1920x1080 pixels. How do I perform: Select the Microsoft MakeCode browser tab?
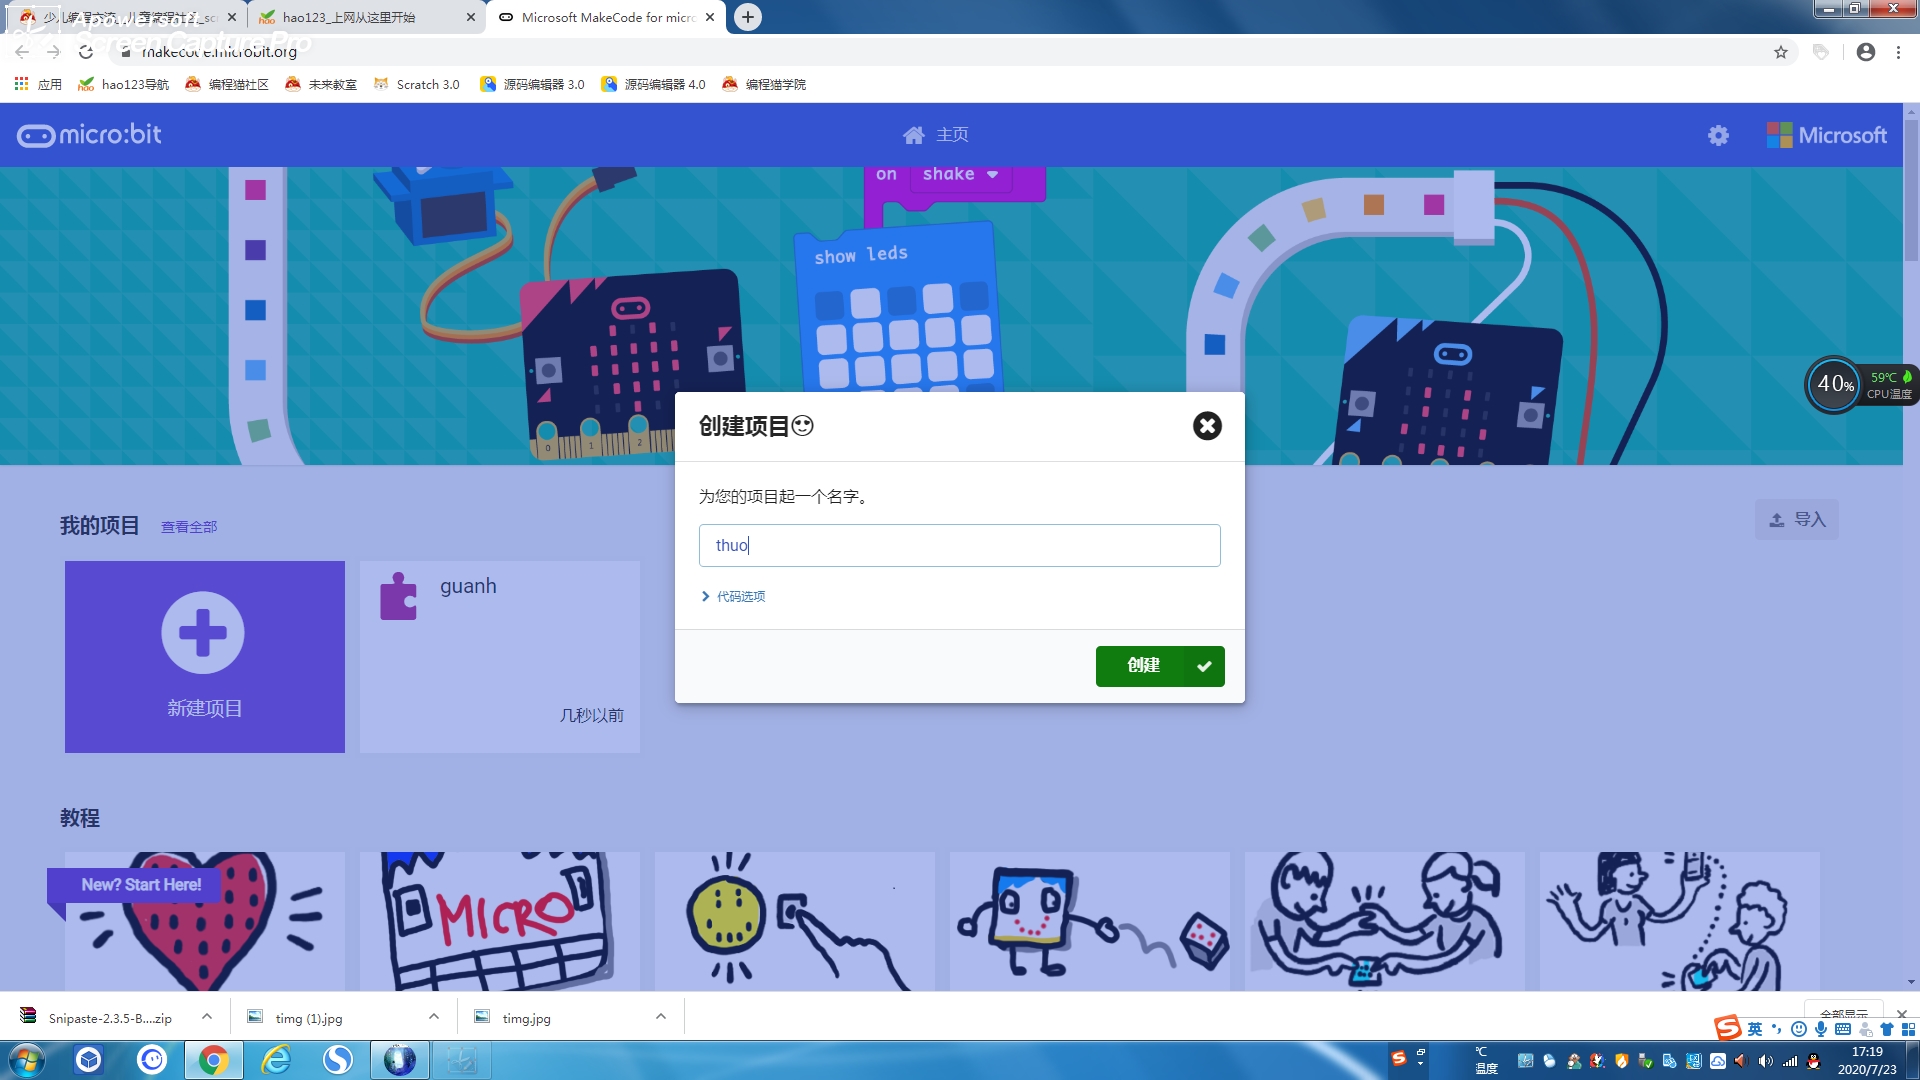pyautogui.click(x=606, y=17)
